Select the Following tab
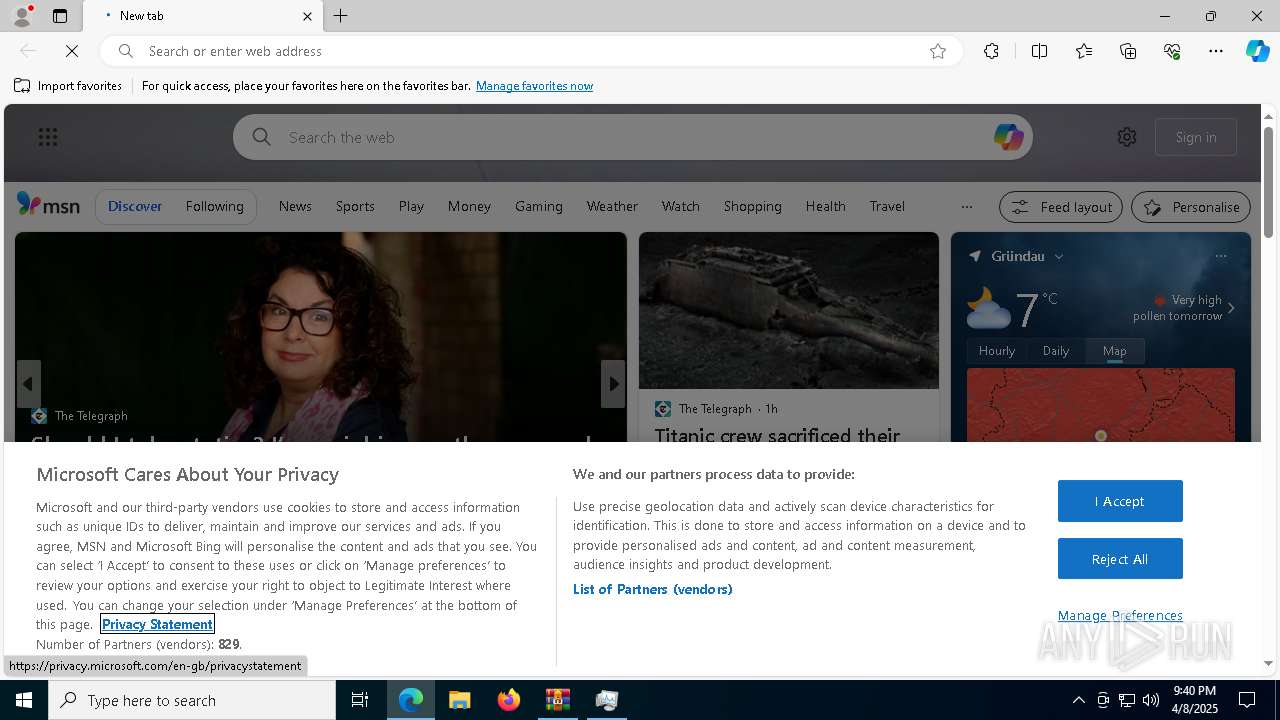The height and width of the screenshot is (720, 1280). [214, 206]
